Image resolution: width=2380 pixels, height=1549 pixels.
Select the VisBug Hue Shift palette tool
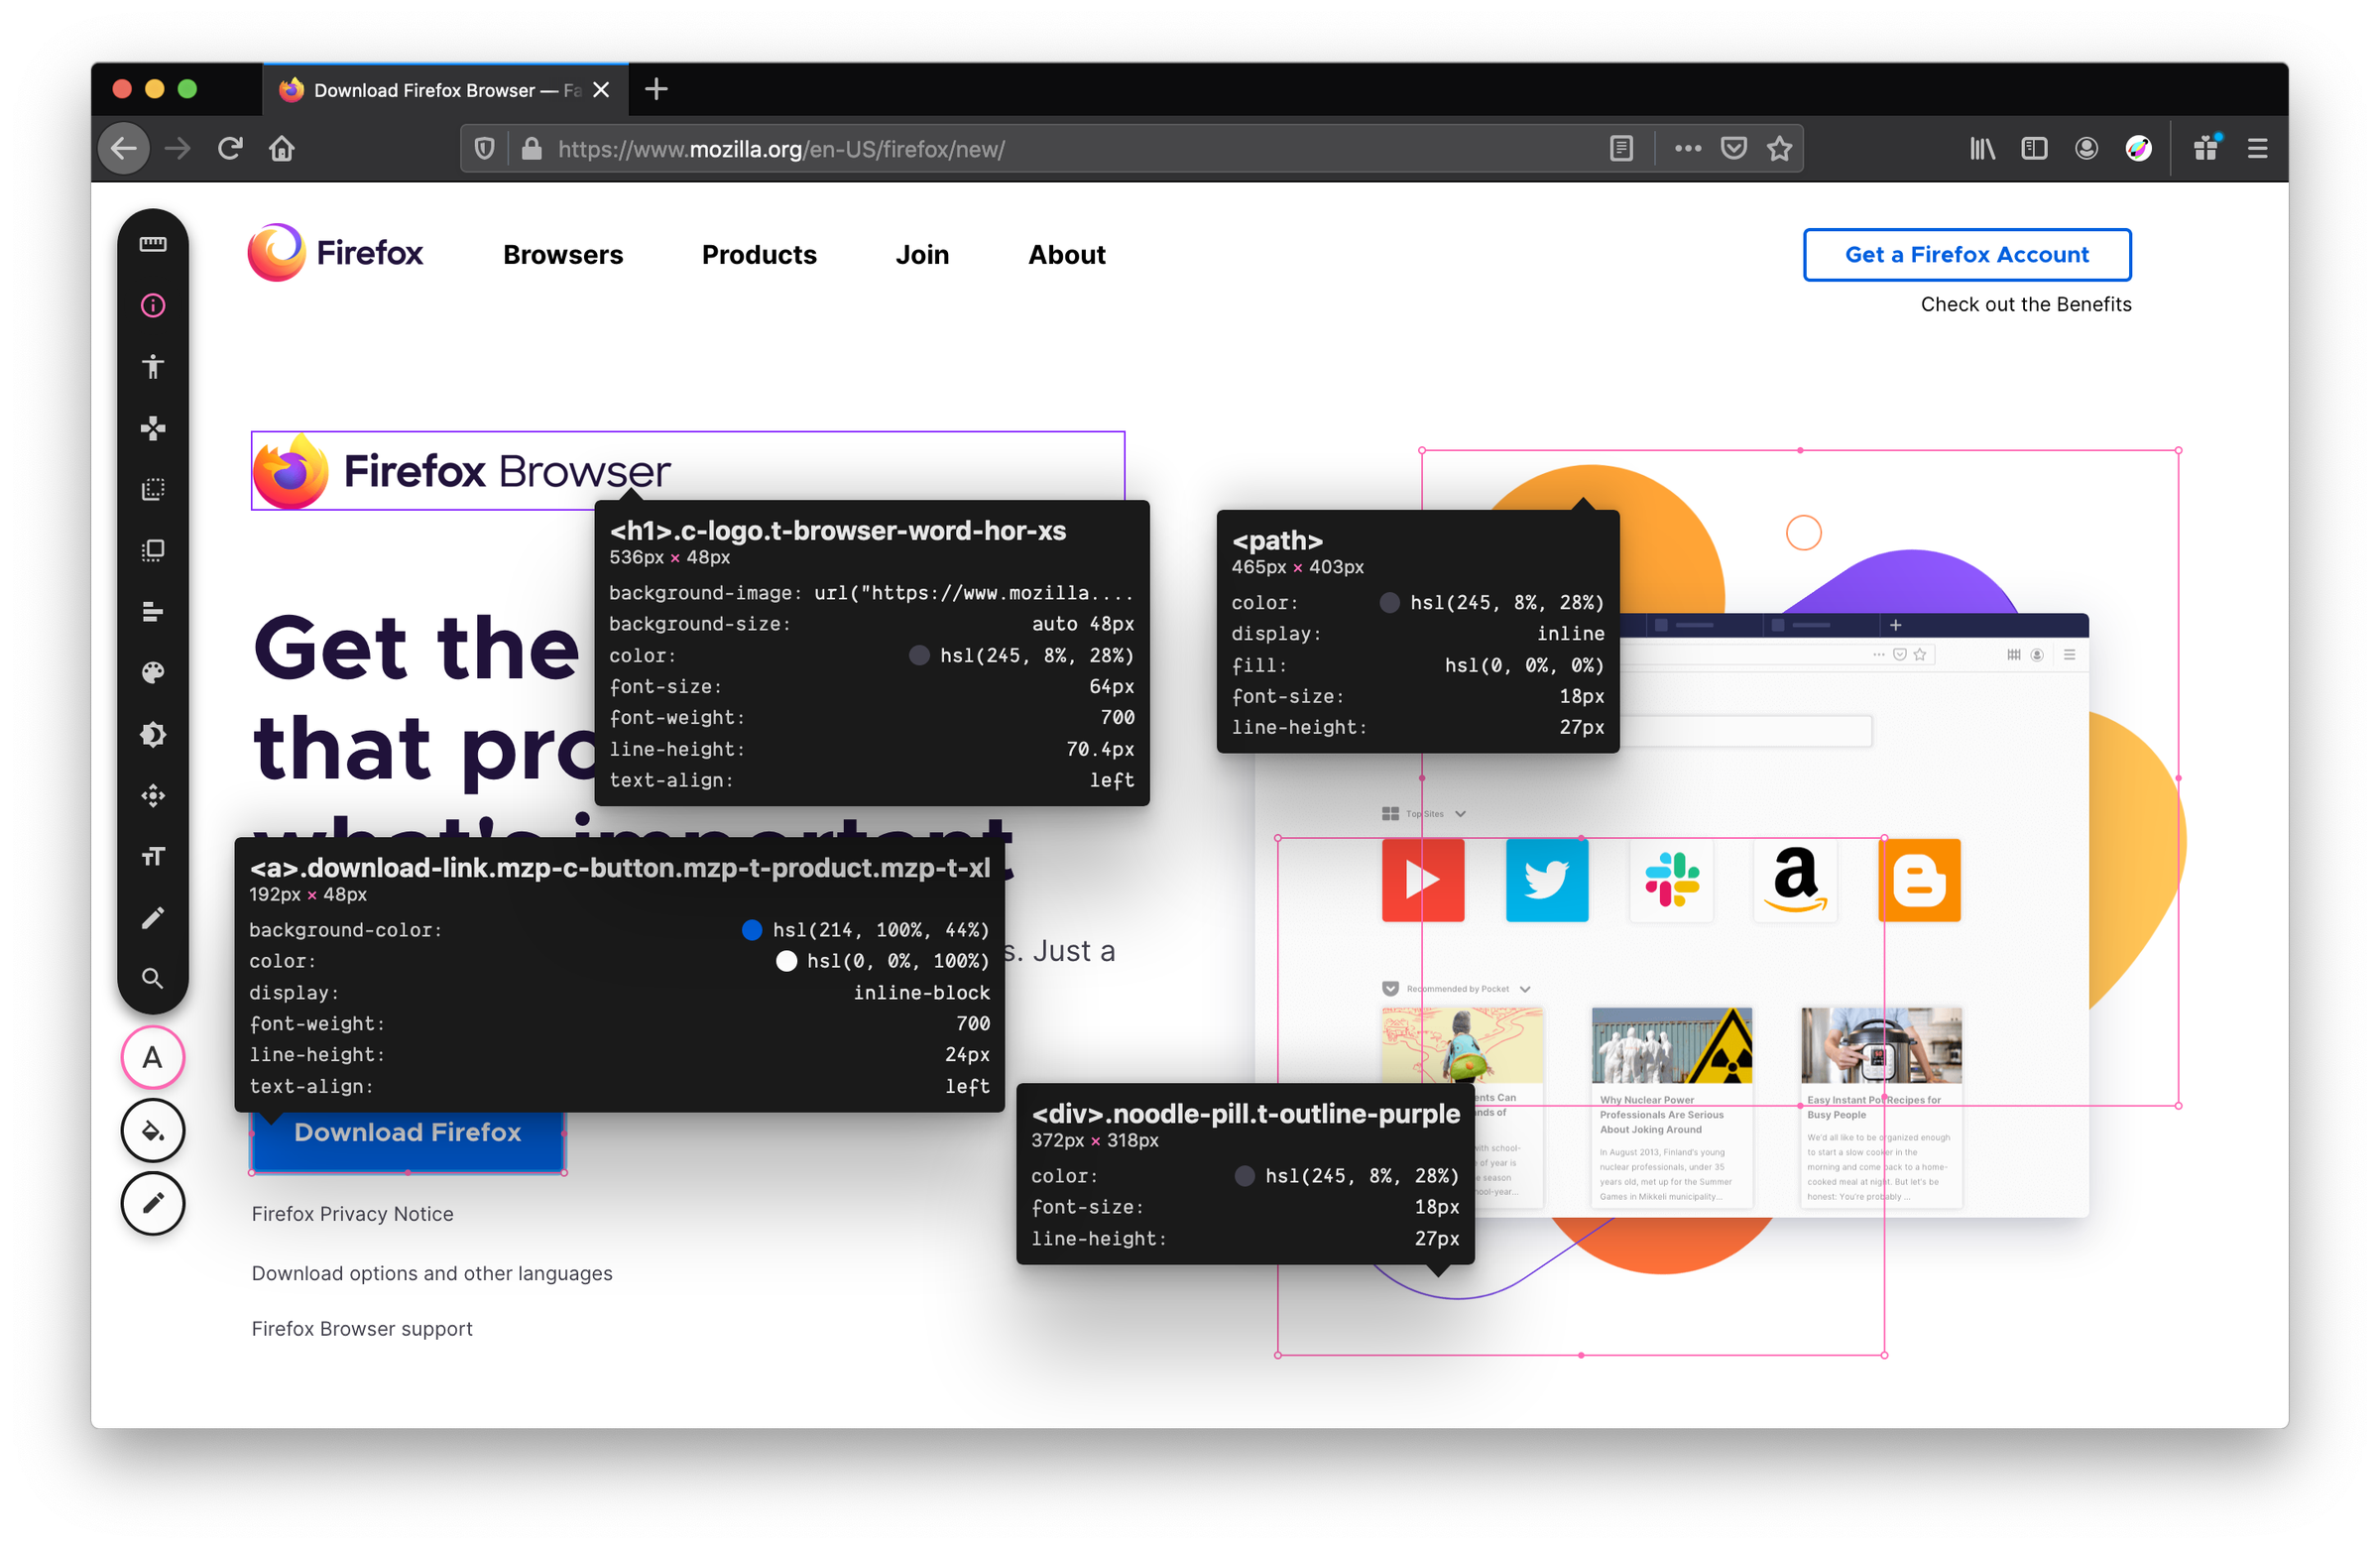pos(153,673)
